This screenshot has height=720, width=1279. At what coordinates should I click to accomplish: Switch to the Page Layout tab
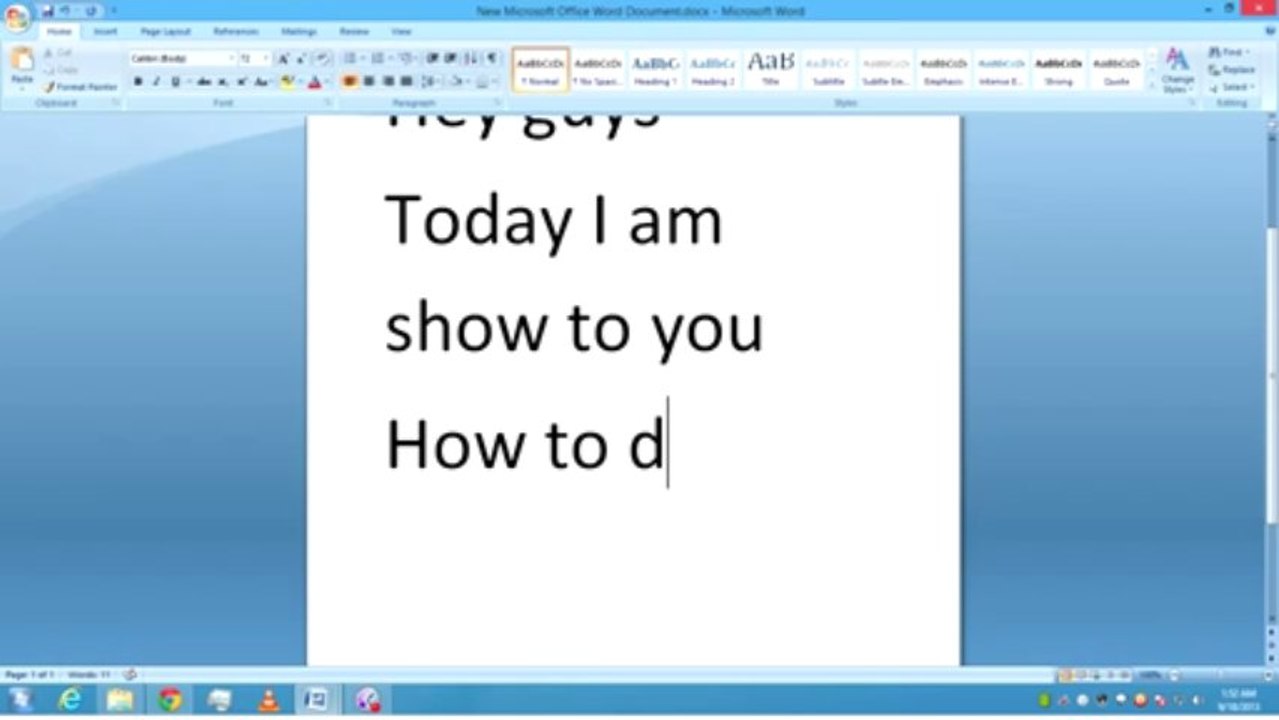point(165,32)
